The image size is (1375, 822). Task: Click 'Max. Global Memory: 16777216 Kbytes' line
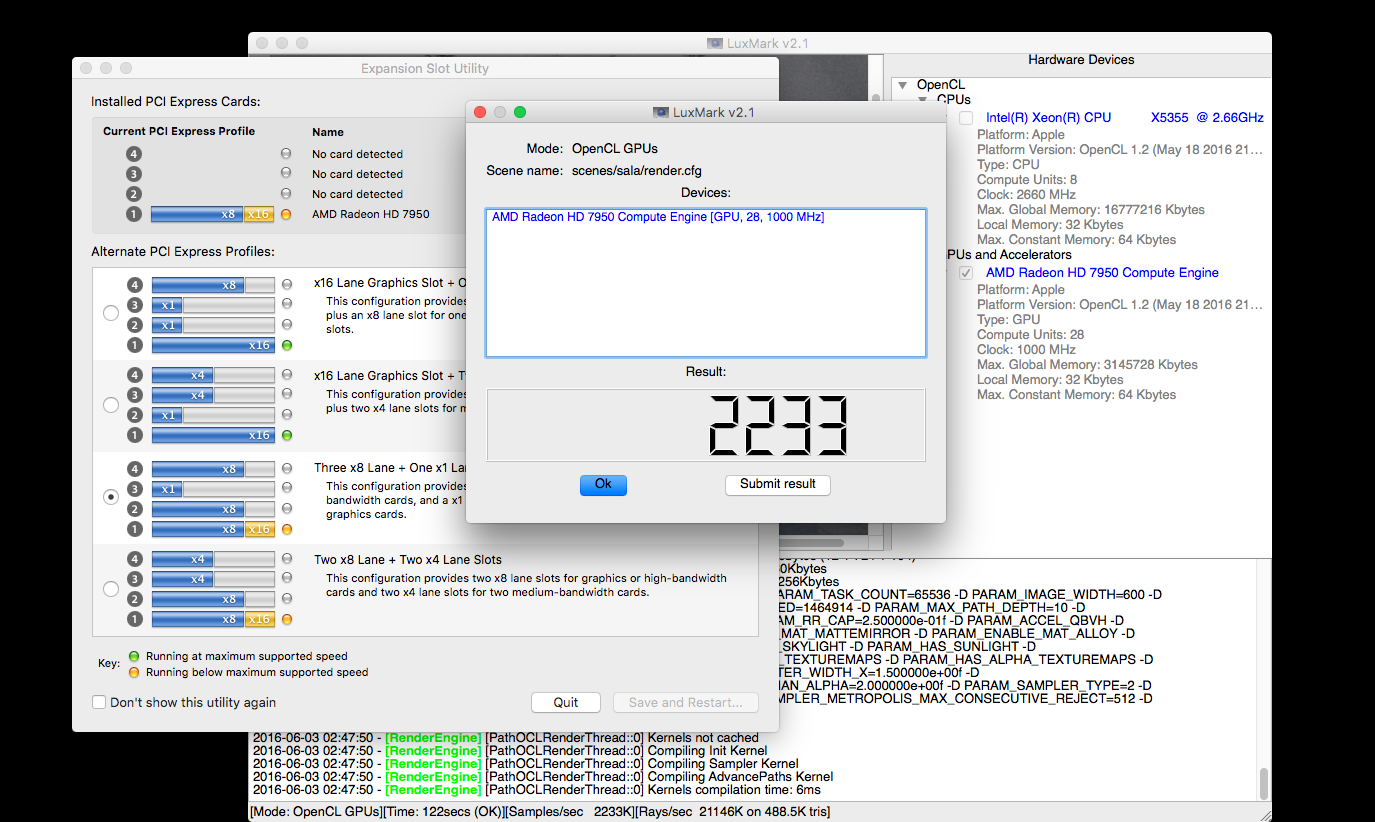tap(1091, 210)
